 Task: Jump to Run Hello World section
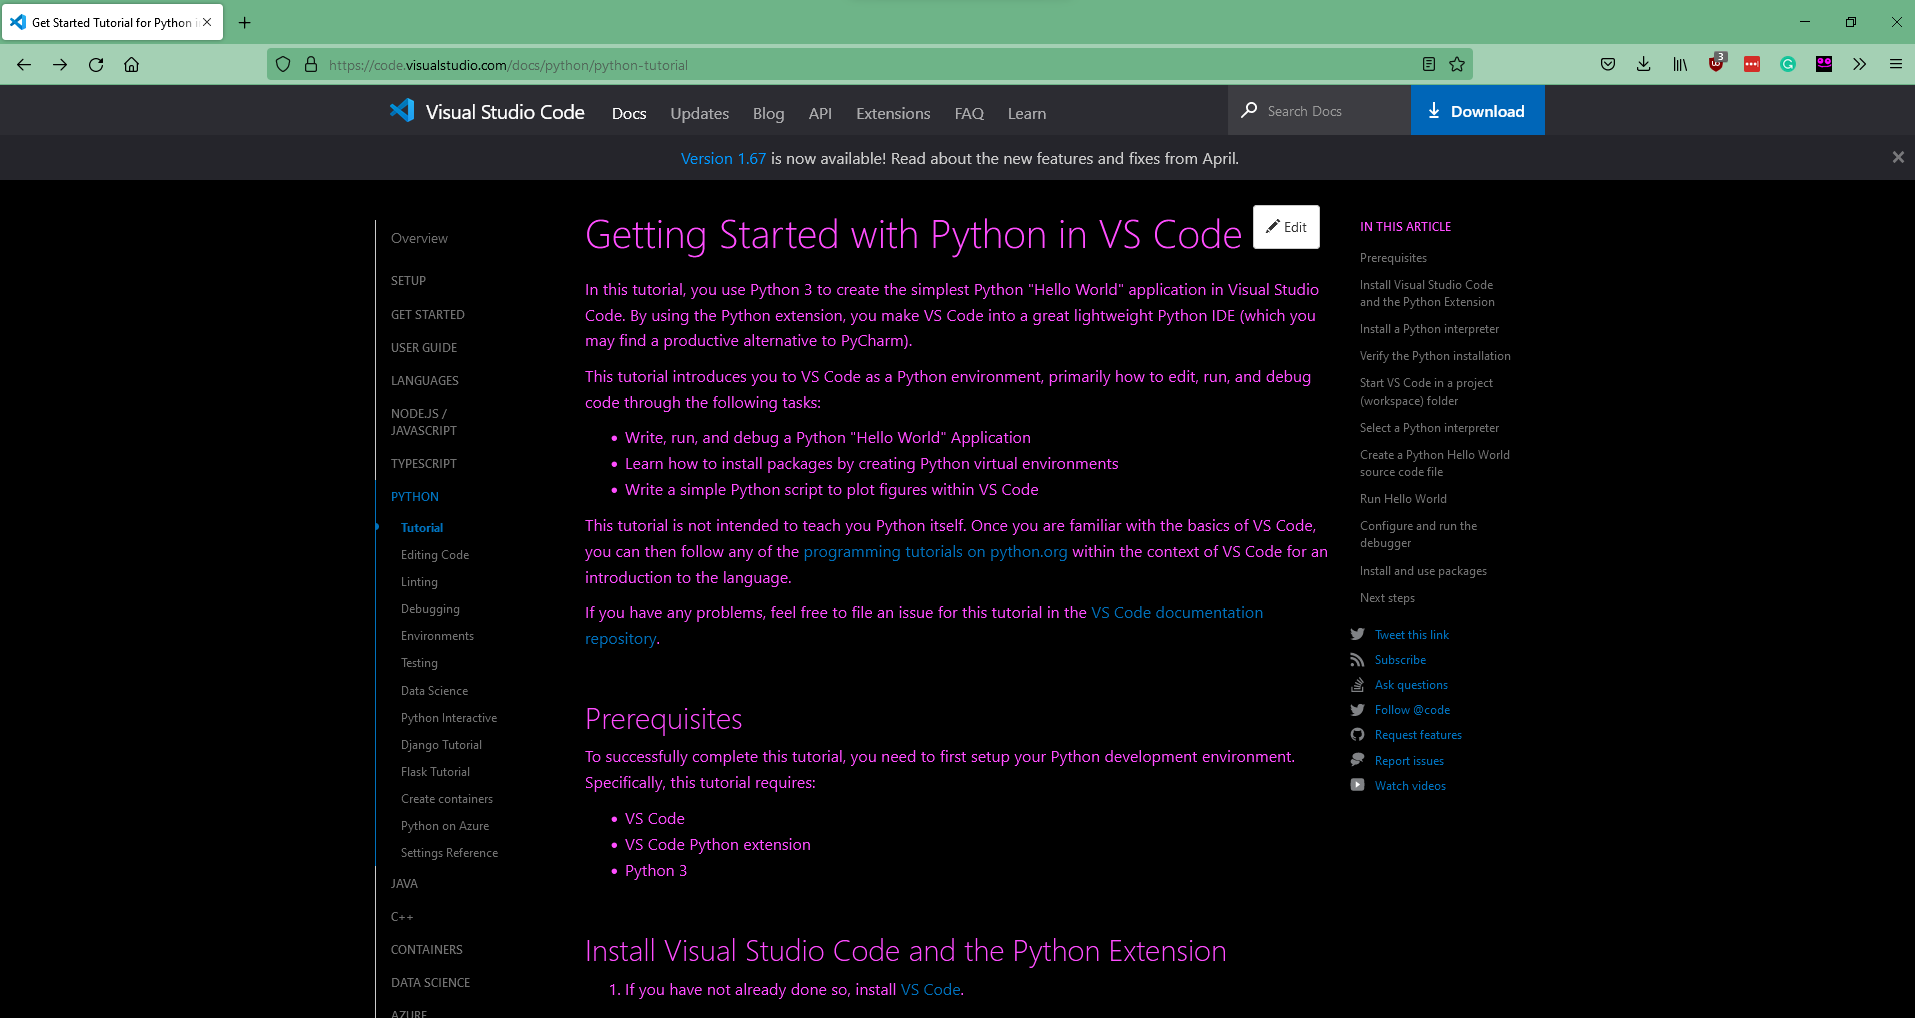[1403, 498]
